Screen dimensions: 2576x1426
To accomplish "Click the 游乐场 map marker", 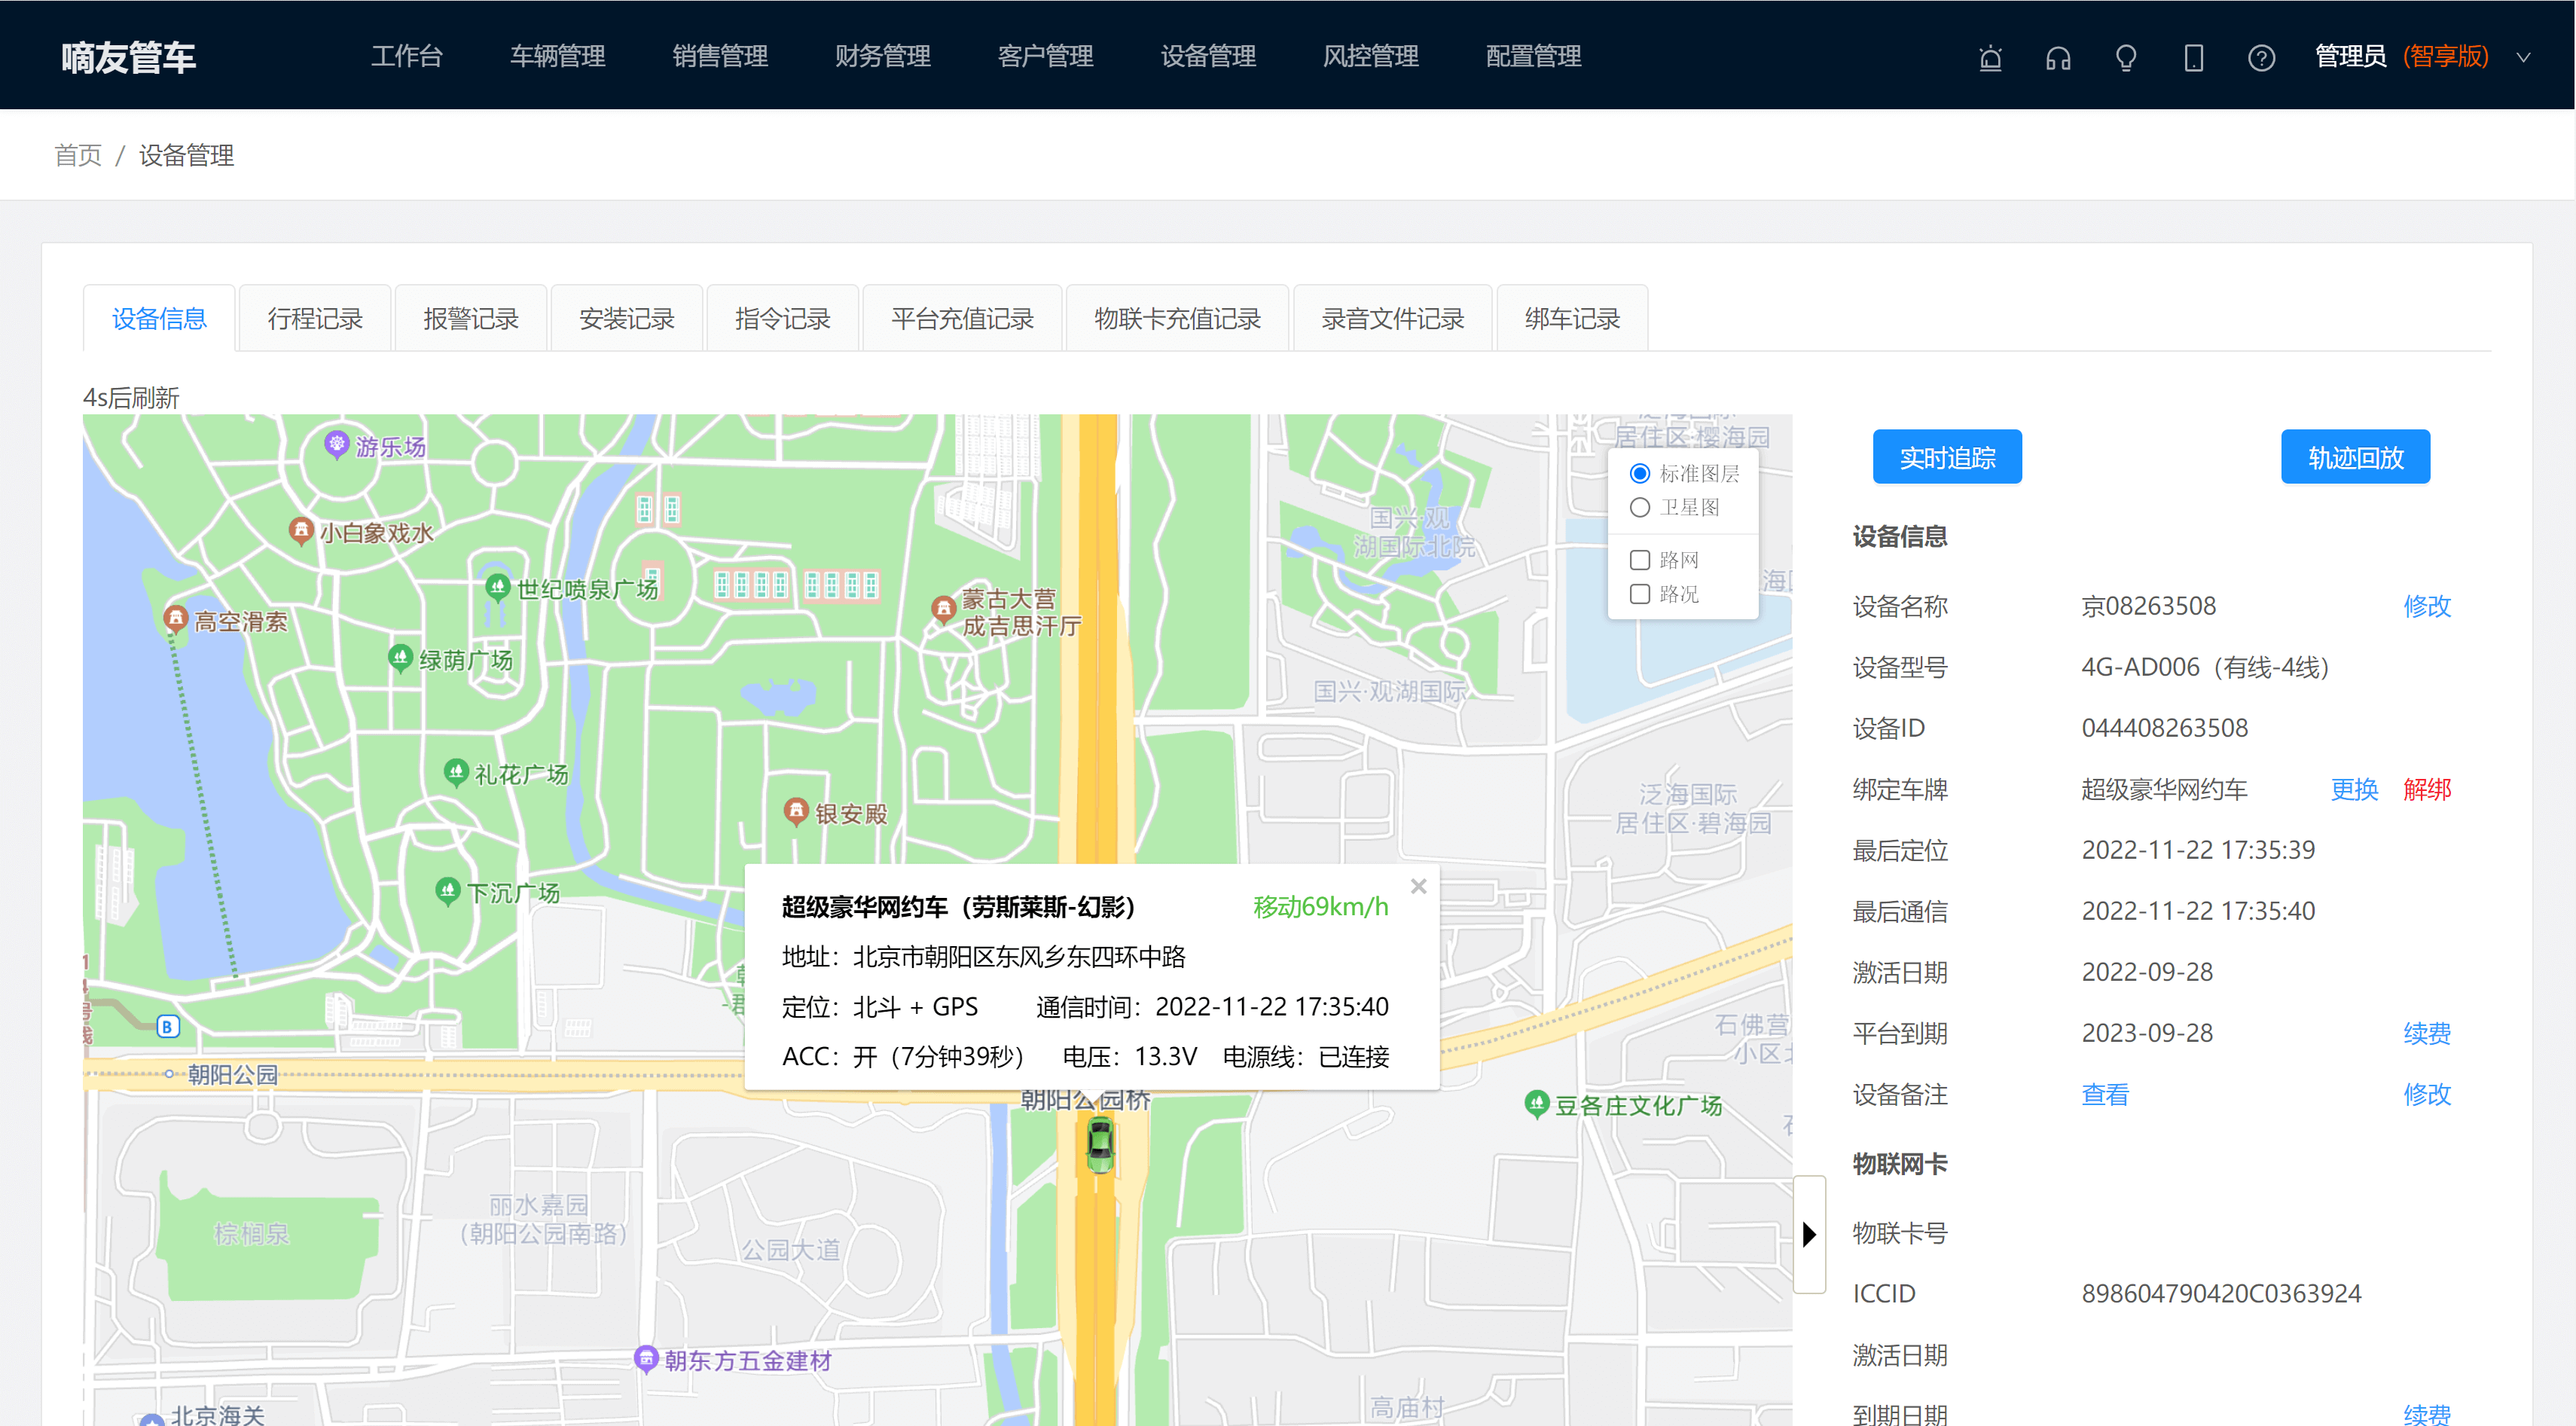I will 337,443.
